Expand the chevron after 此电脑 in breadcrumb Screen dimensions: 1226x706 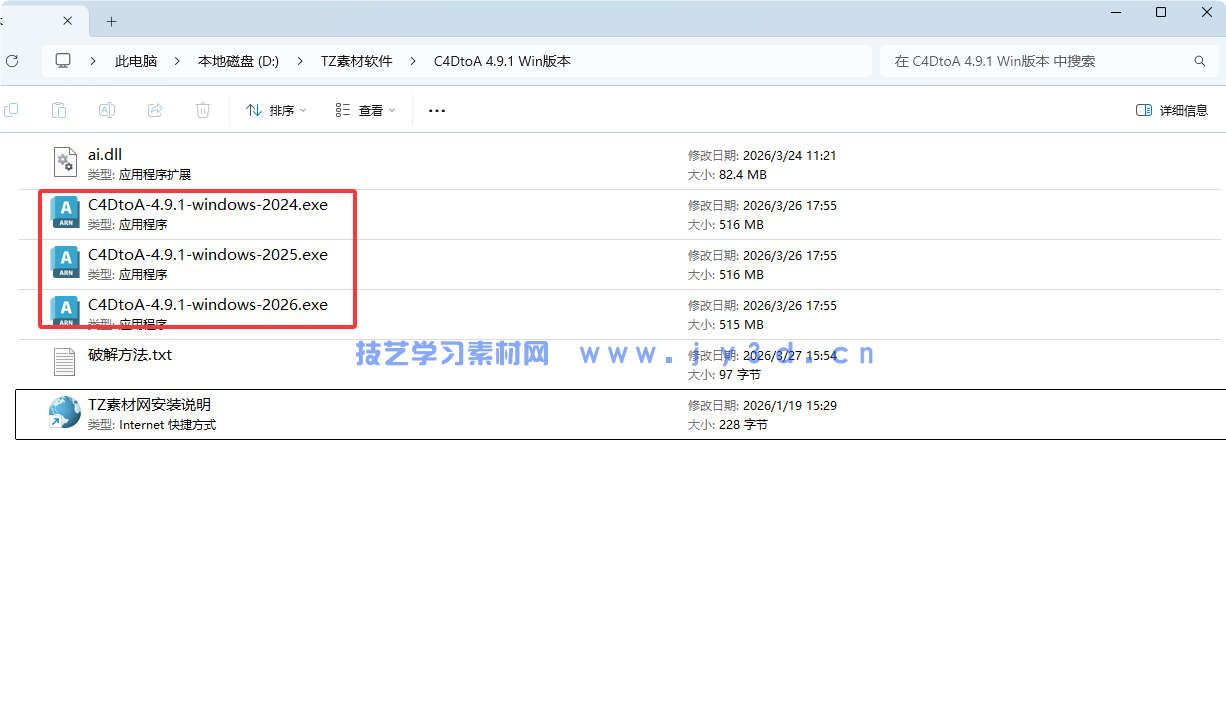click(176, 61)
